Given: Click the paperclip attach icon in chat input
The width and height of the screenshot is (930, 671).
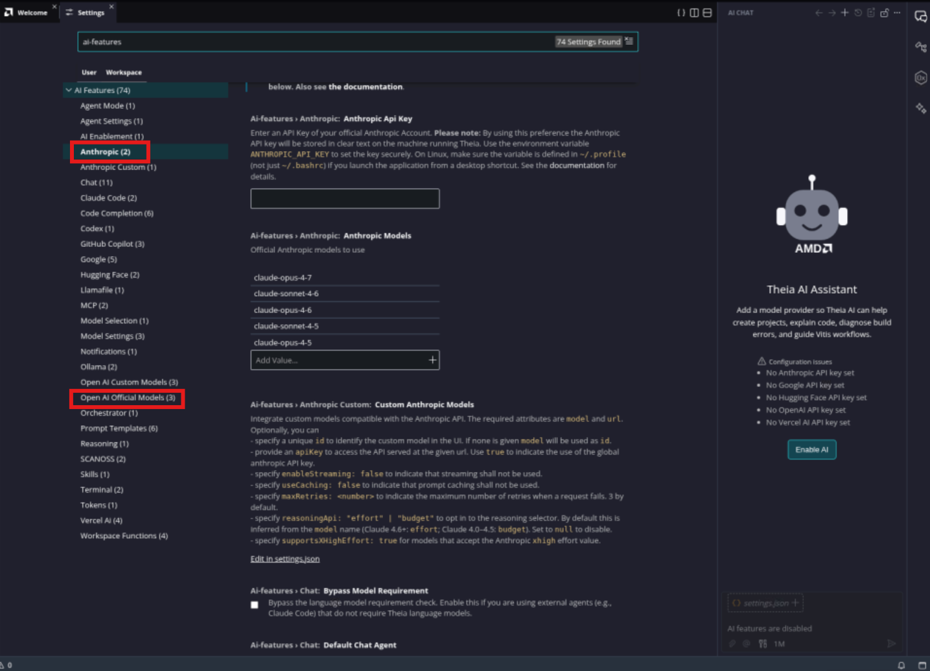Looking at the screenshot, I should tap(732, 644).
